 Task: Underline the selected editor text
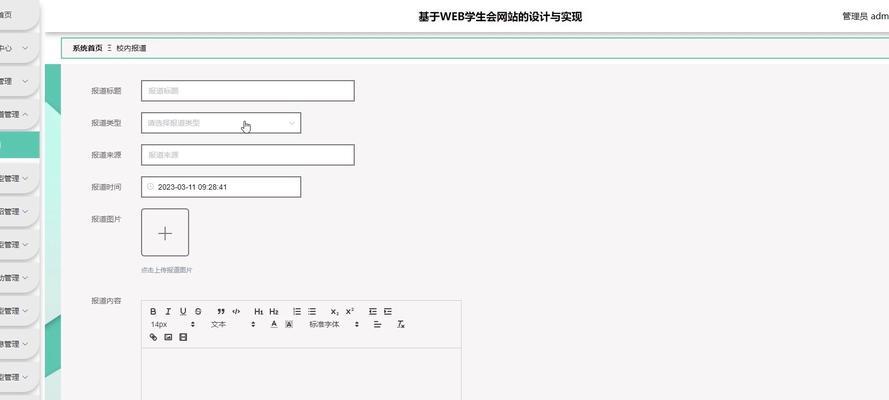point(183,312)
